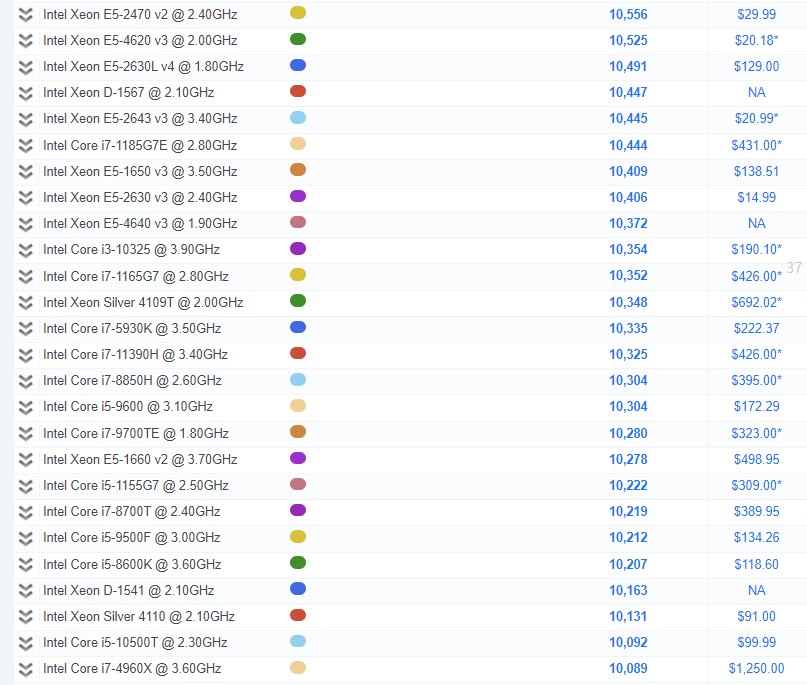The image size is (807, 685).
Task: Click the $498.95 price for Xeon E5-1660 v2
Action: coord(757,460)
